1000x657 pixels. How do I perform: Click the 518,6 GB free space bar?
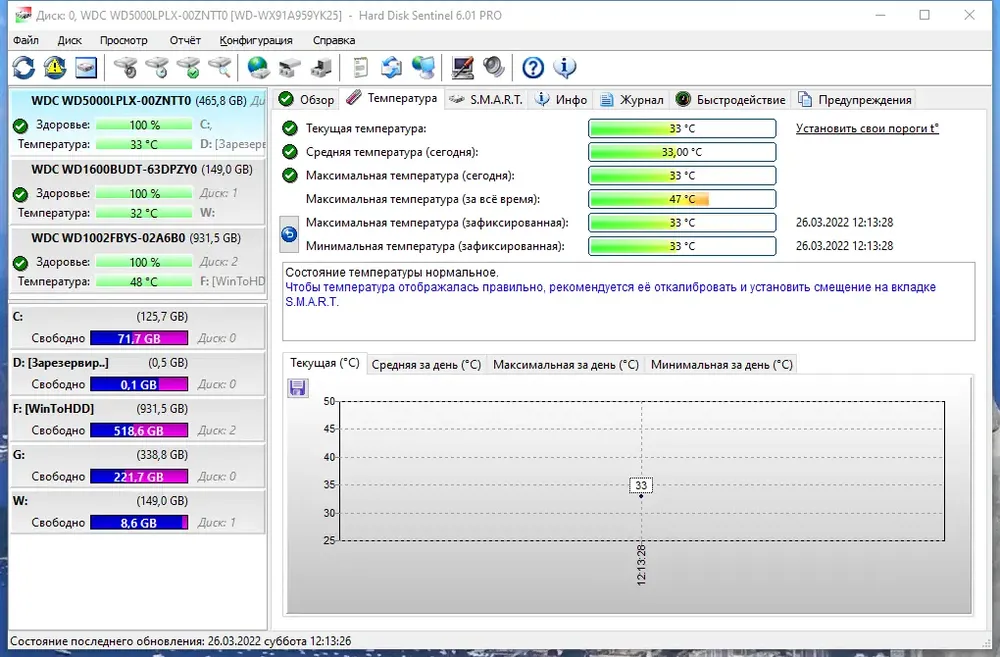tap(139, 431)
